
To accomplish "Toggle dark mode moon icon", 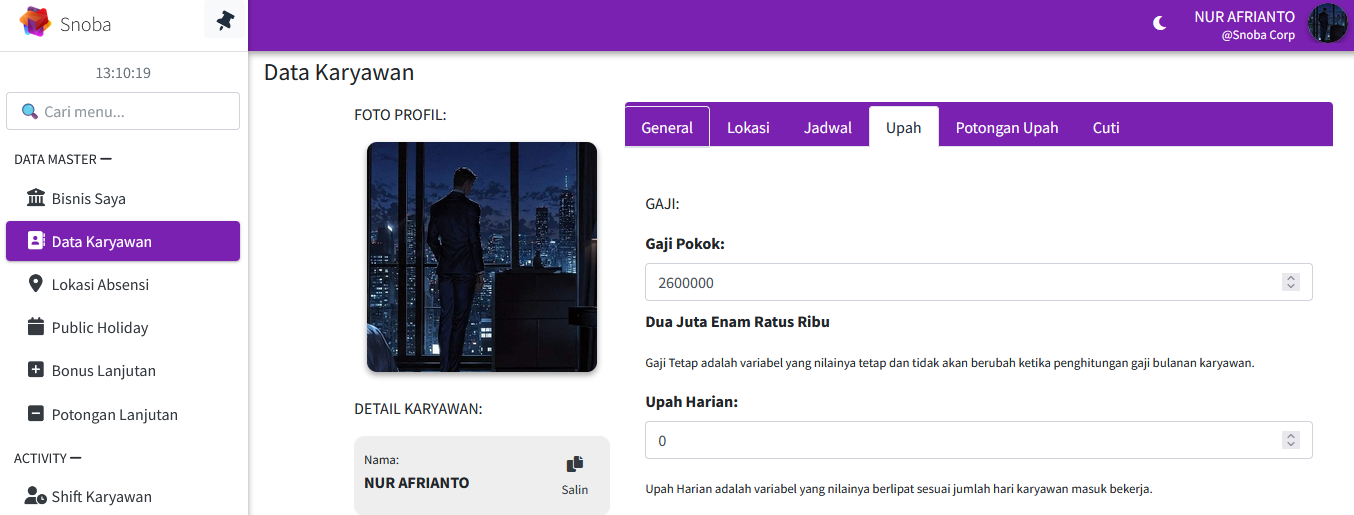I will (1160, 23).
